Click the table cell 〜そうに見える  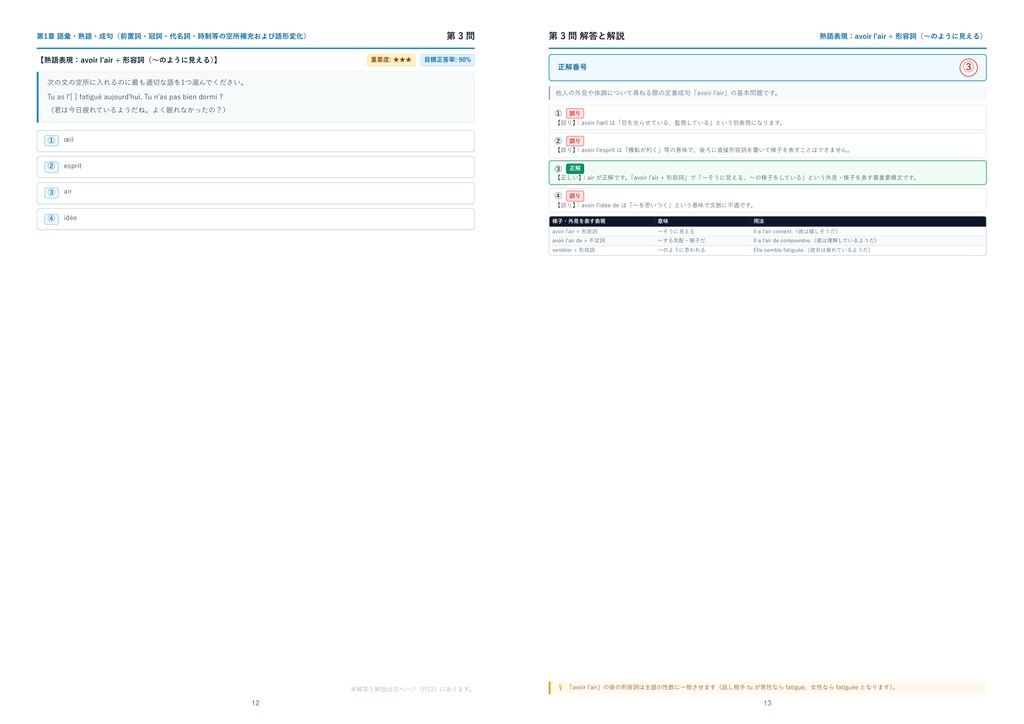676,231
